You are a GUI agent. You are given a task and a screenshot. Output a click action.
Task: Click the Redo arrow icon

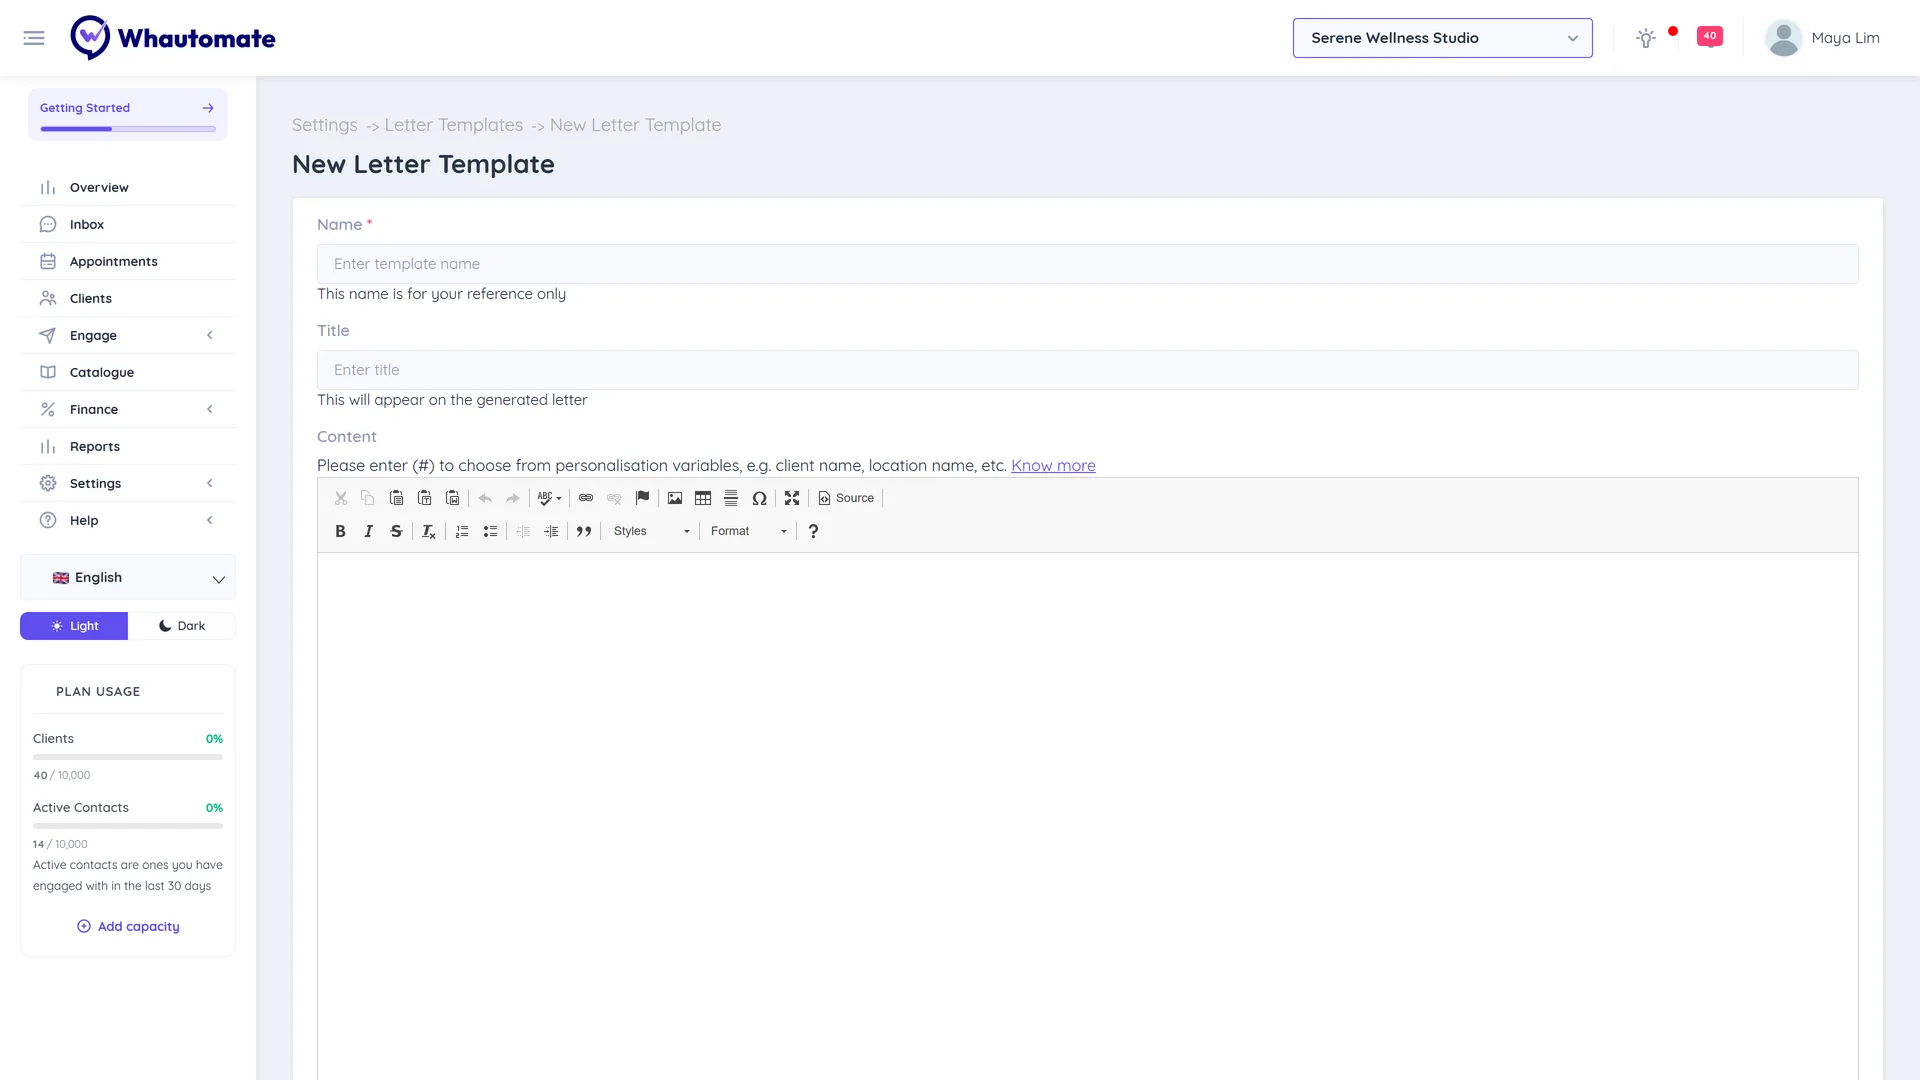point(513,498)
